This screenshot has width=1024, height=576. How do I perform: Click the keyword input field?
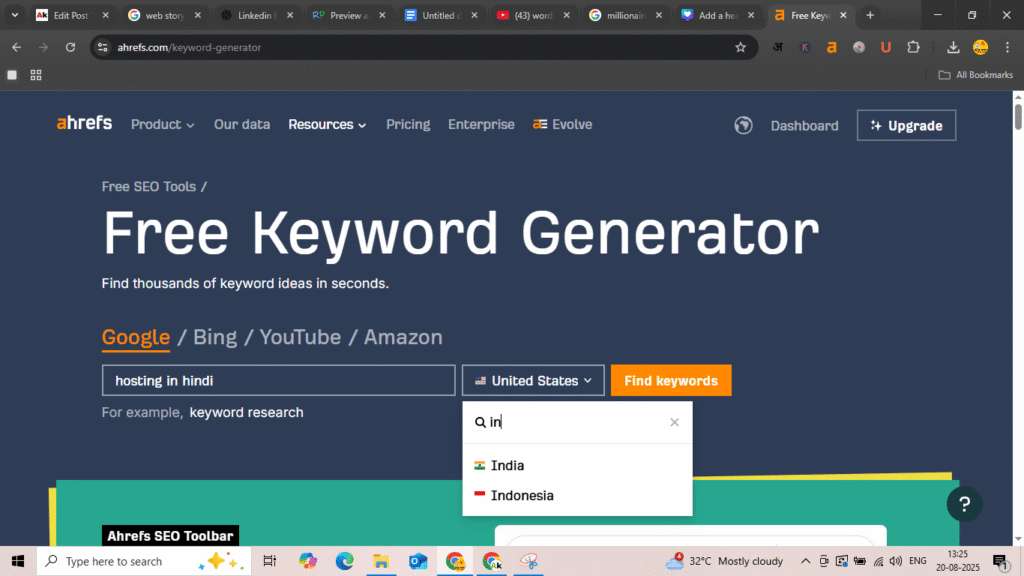point(278,381)
